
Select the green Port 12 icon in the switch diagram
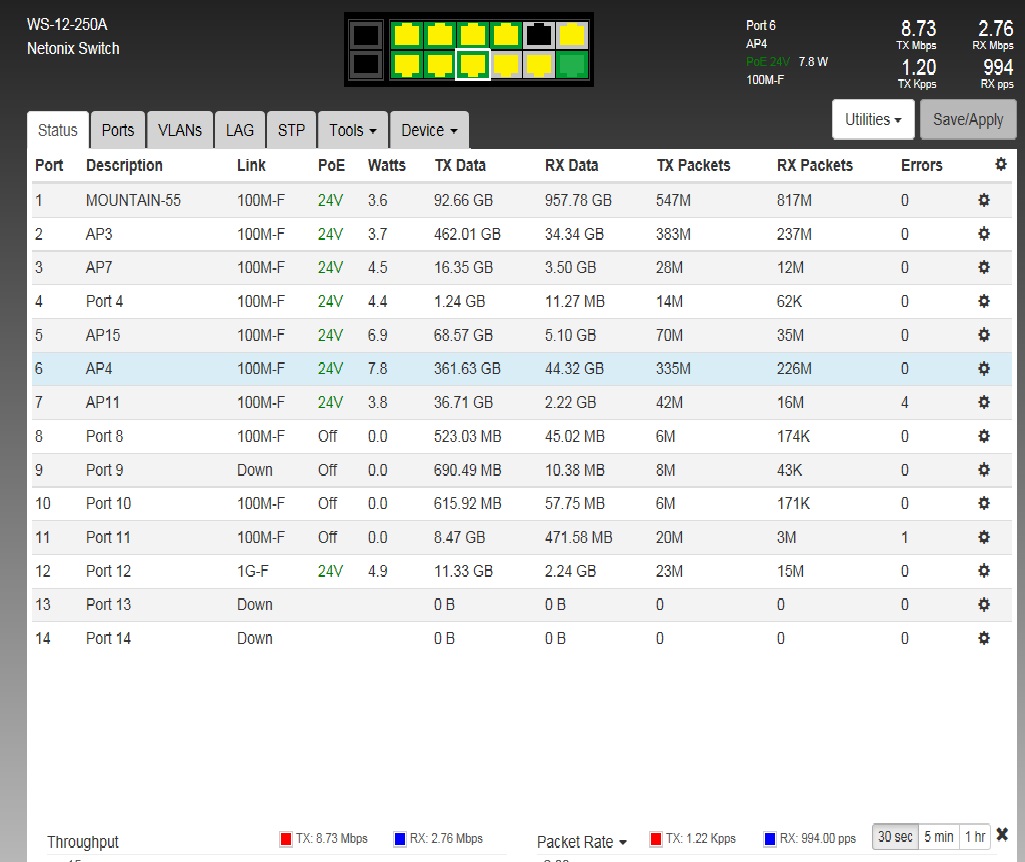pyautogui.click(x=573, y=65)
